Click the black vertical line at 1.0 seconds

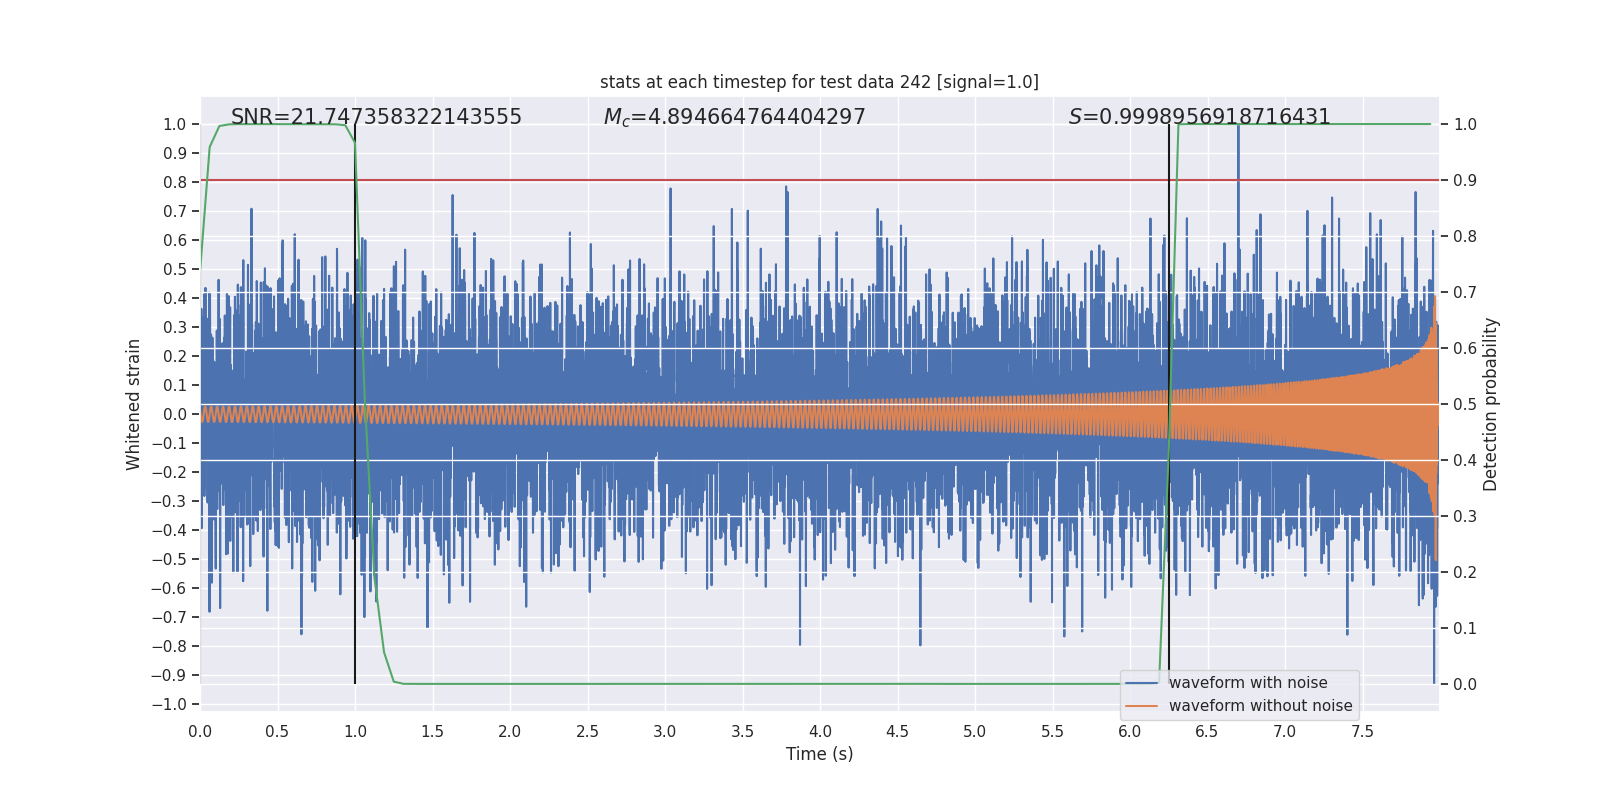(x=355, y=404)
